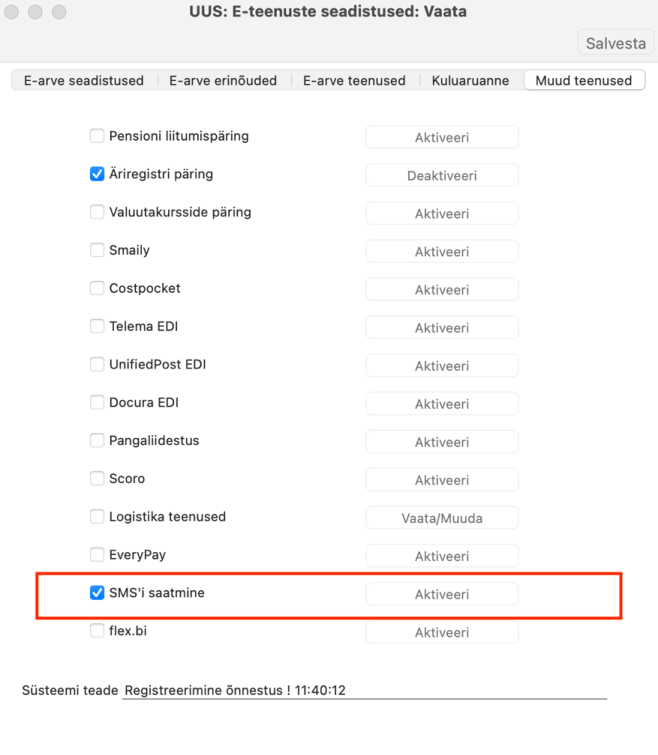Switch to E-arve seadistused tab
This screenshot has width=658, height=755.
pyautogui.click(x=84, y=80)
